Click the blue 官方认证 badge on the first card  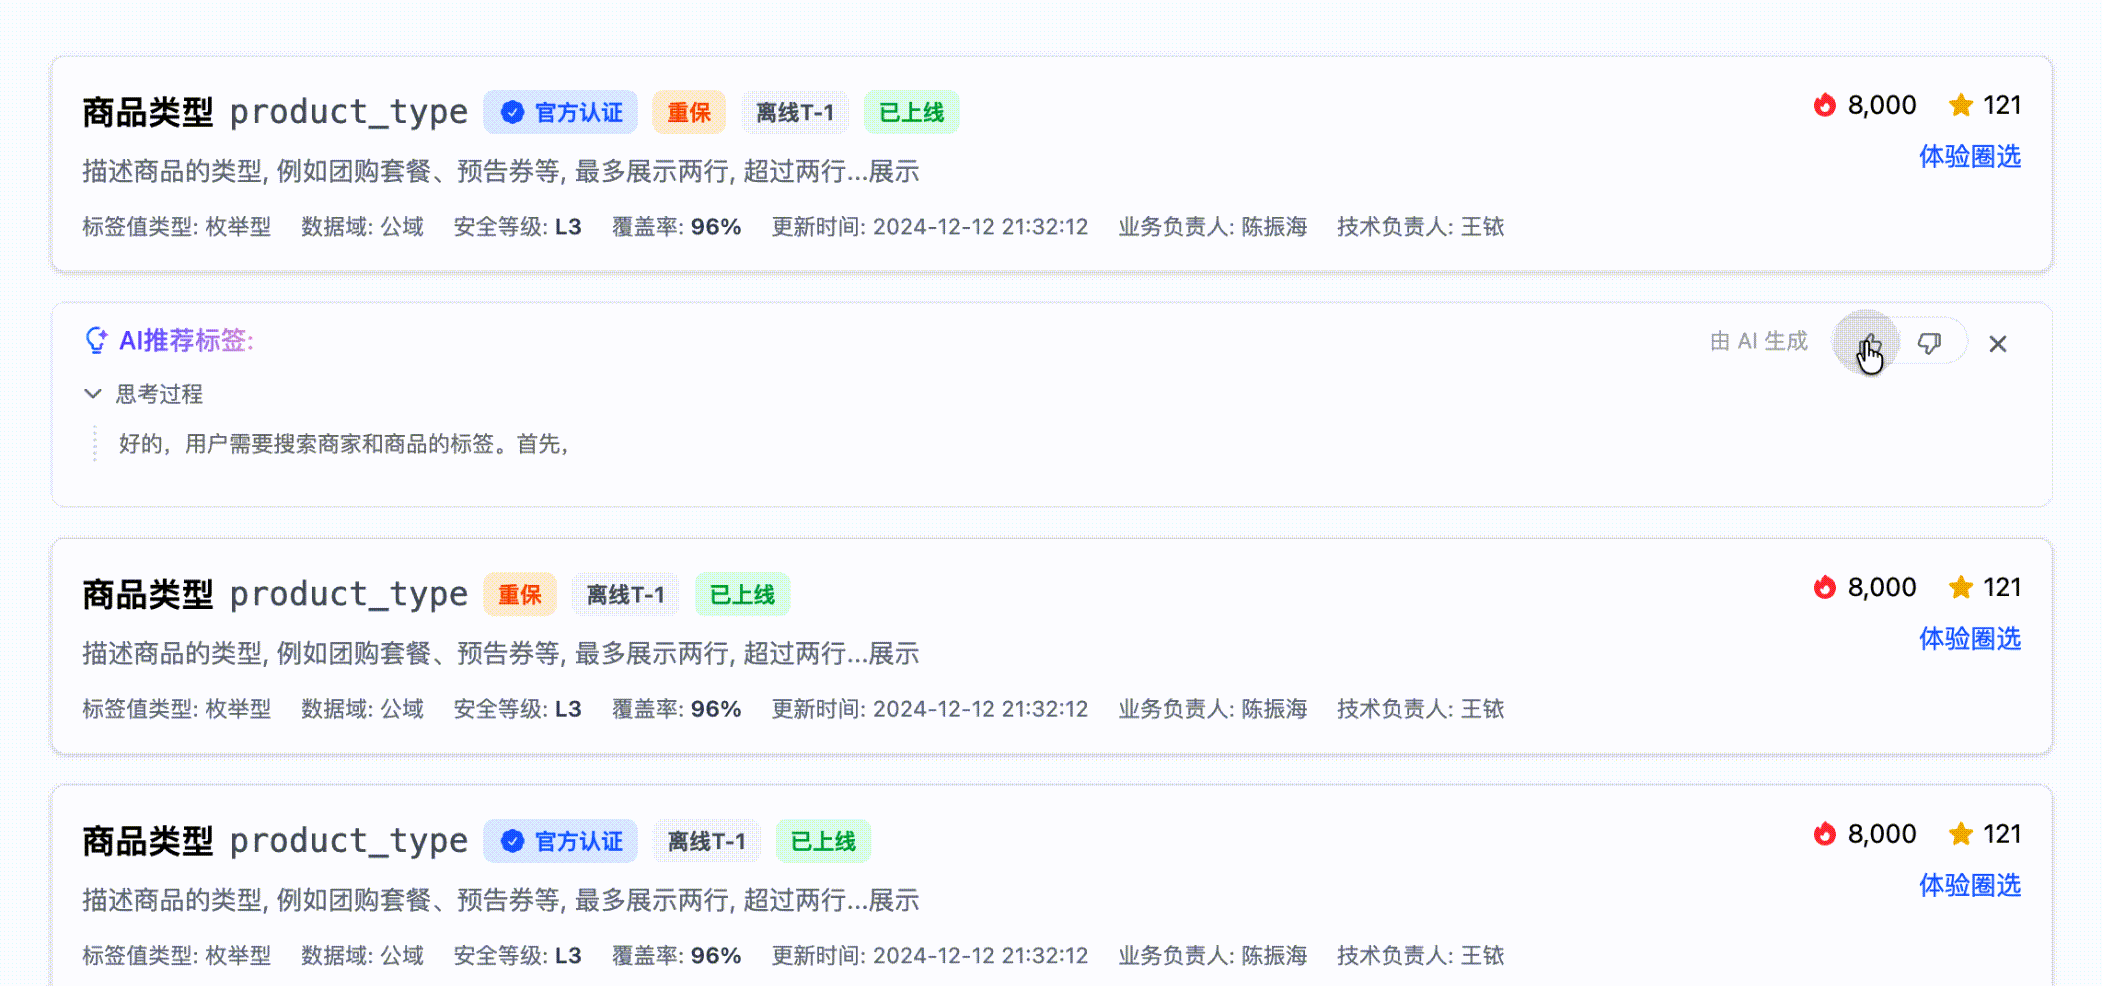(560, 112)
